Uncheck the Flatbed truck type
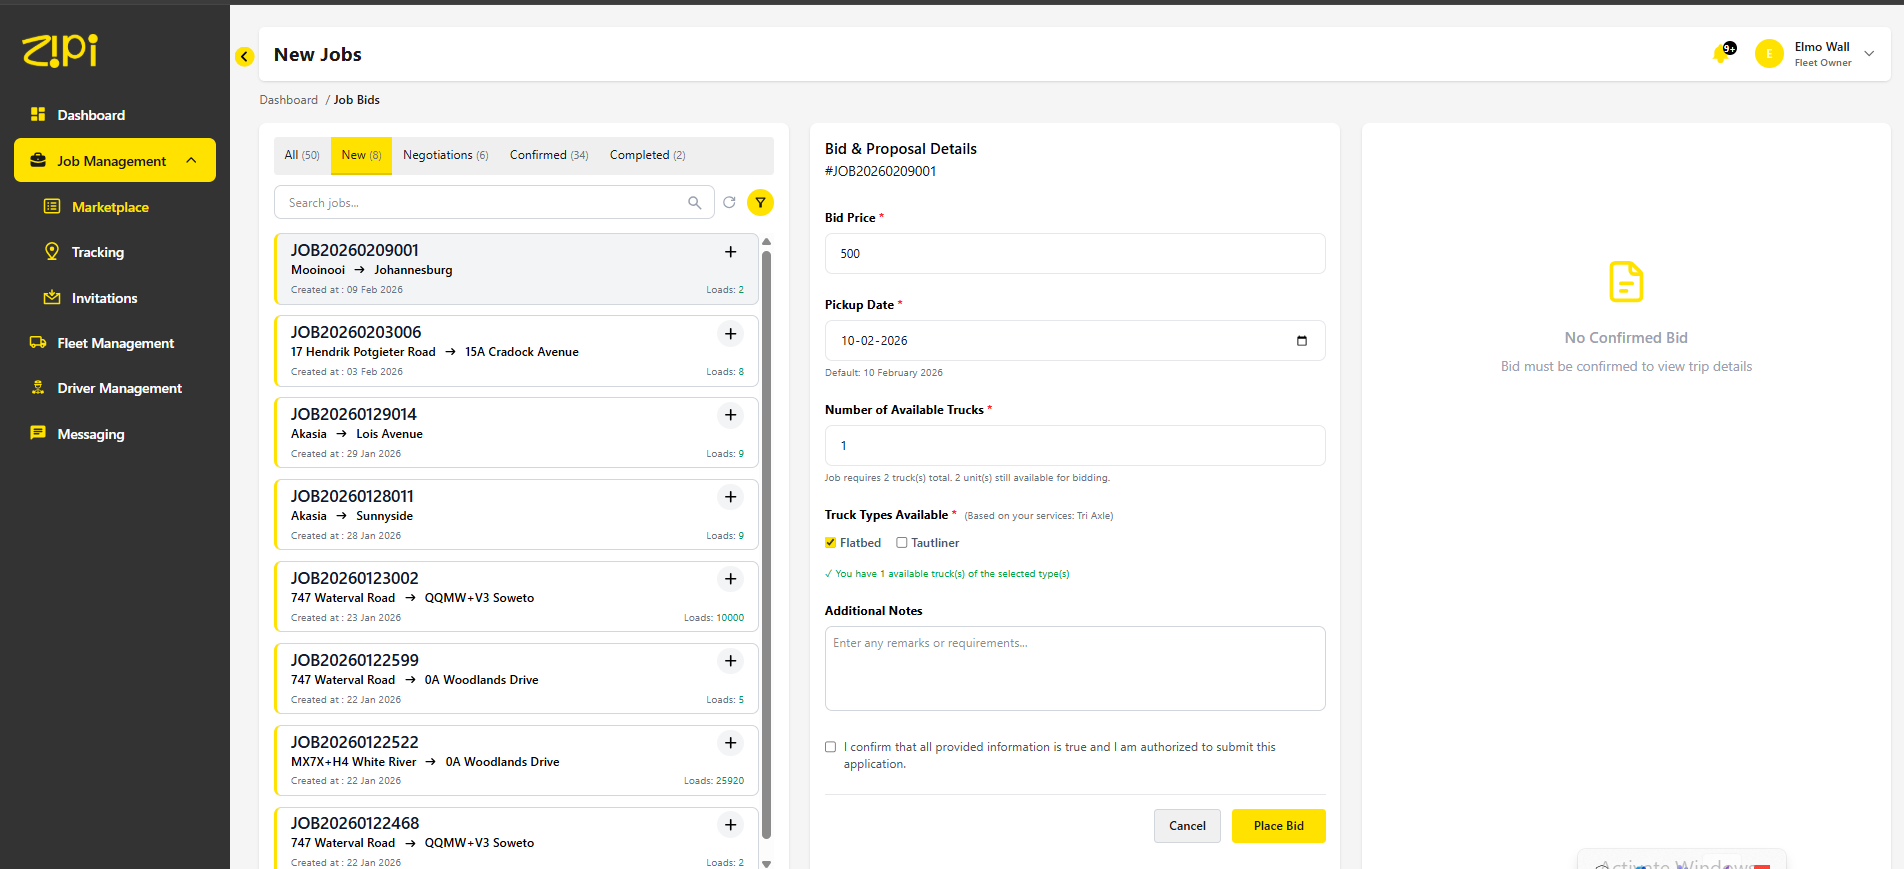The image size is (1904, 869). tap(831, 543)
